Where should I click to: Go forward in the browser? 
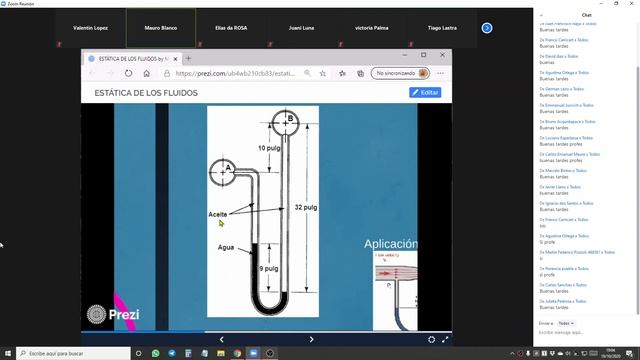[x=110, y=73]
